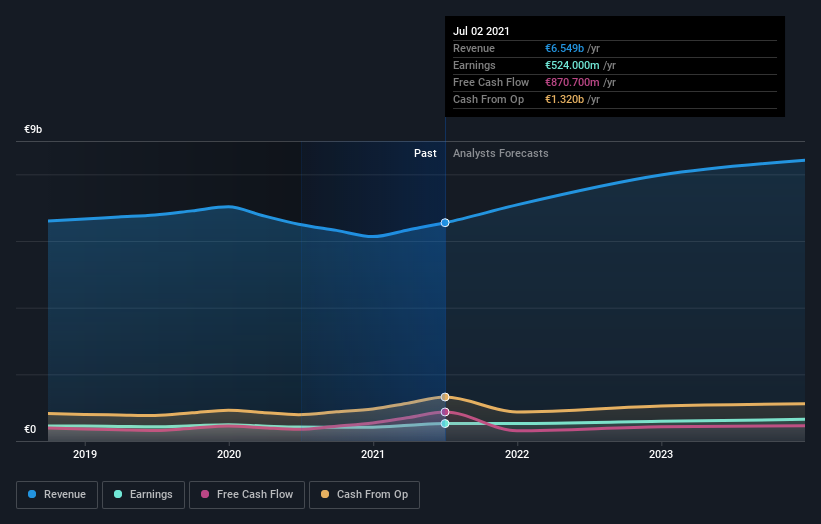Screen dimensions: 821x524
Task: Click the €870.700m free cash flow value
Action: click(572, 82)
